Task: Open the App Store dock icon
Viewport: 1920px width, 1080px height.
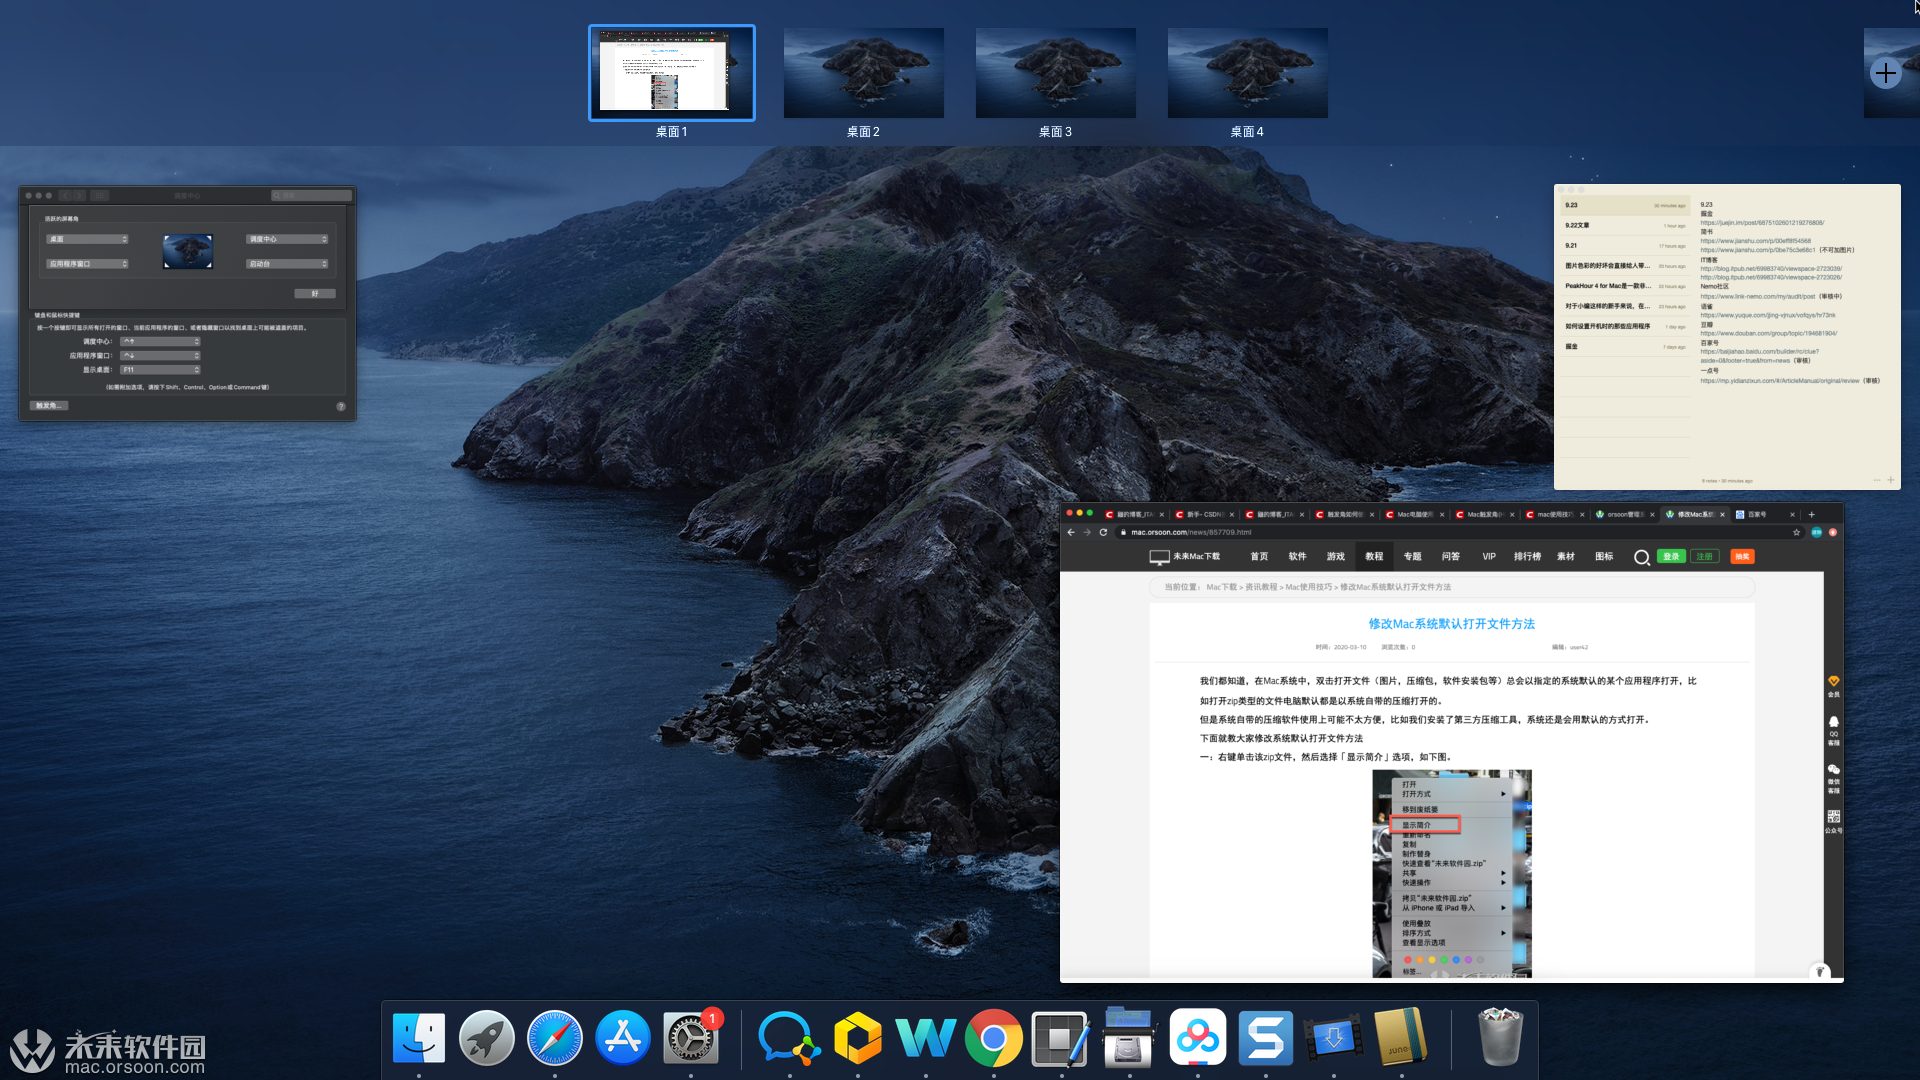Action: point(623,1038)
